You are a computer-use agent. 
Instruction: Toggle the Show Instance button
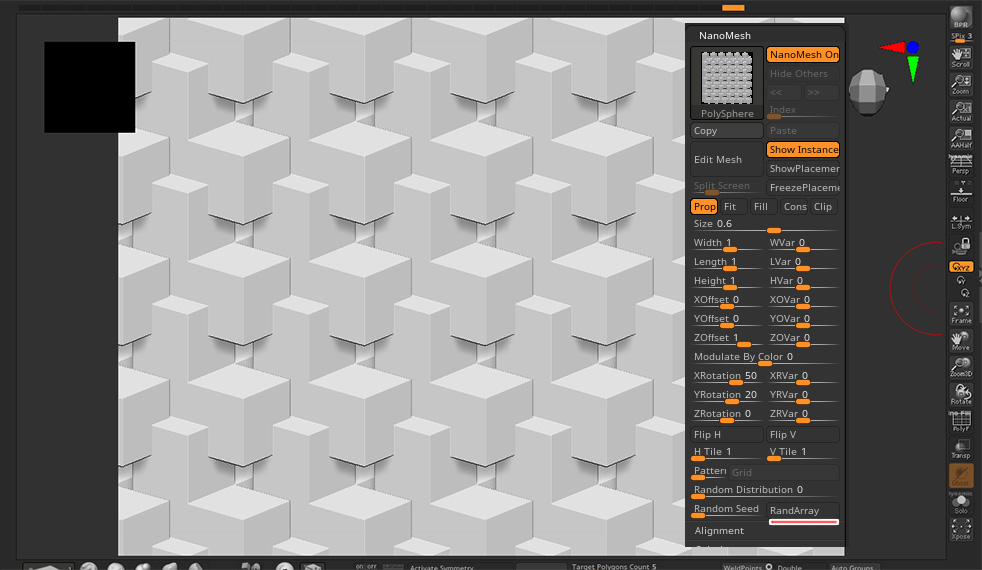tap(803, 149)
